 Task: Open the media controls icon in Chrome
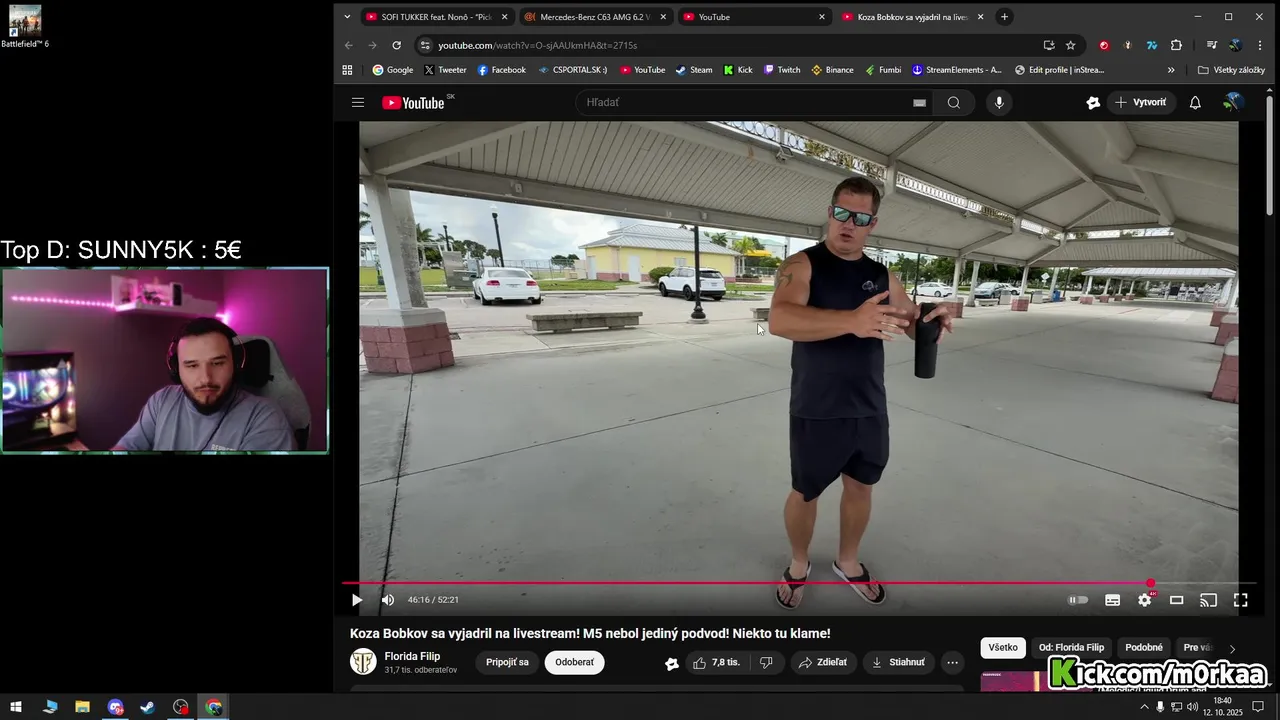point(1211,45)
